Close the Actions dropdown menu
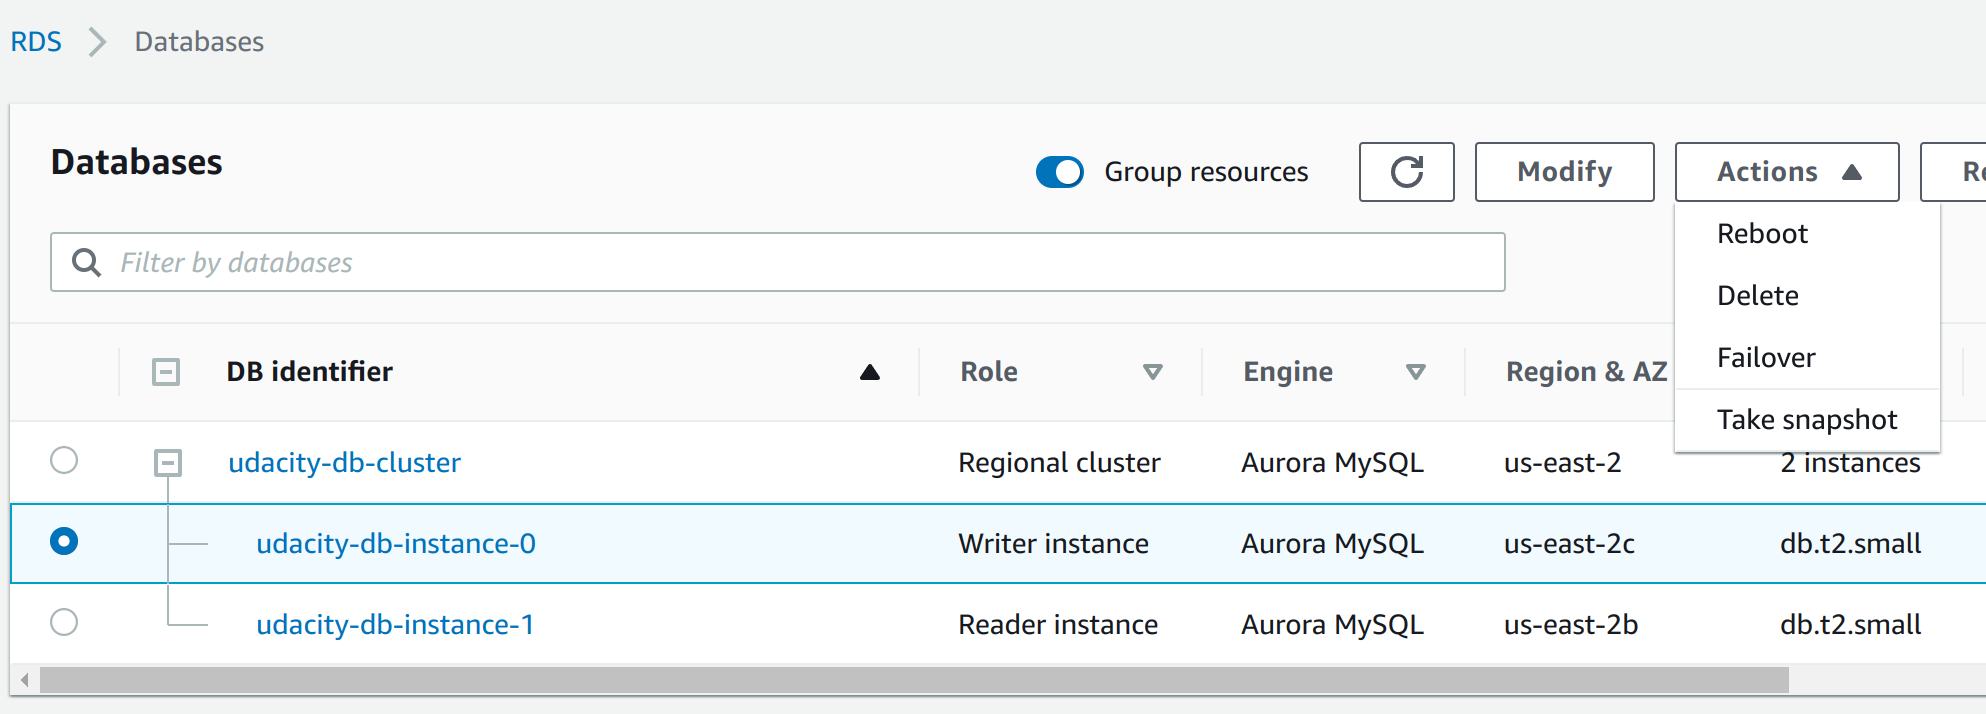1986x714 pixels. tap(1786, 172)
